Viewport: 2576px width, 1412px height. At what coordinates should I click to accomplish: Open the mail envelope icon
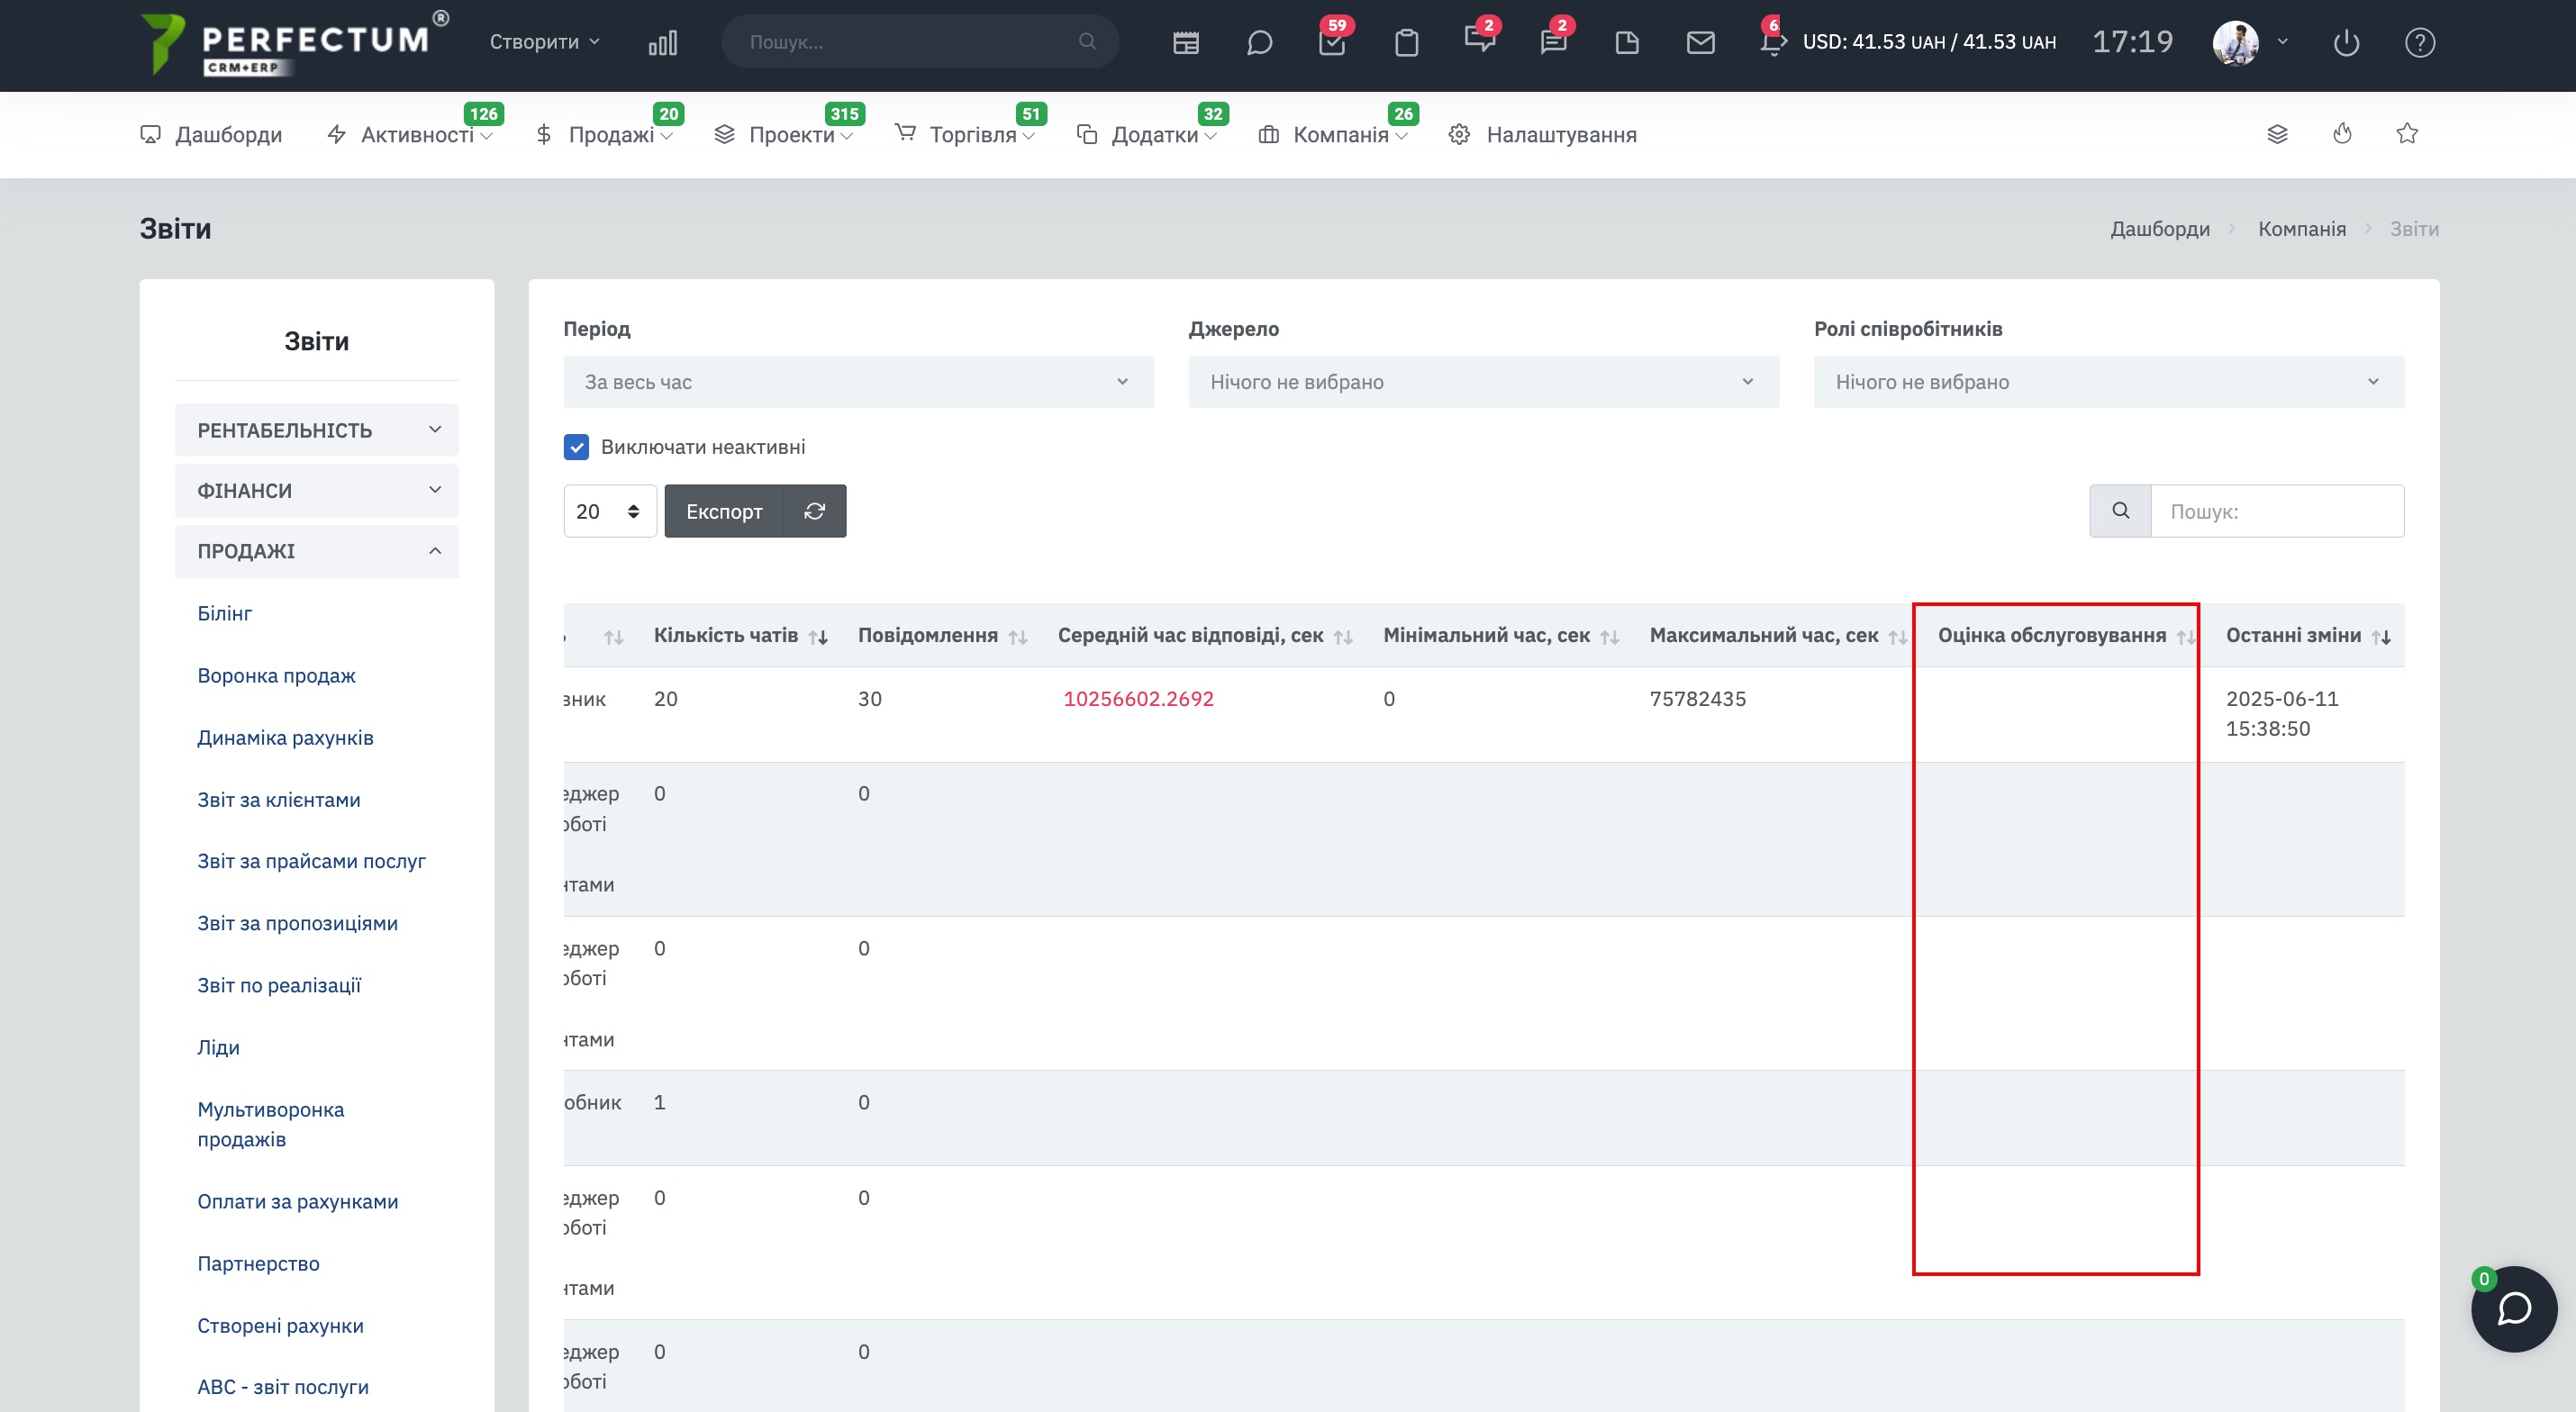point(1700,42)
